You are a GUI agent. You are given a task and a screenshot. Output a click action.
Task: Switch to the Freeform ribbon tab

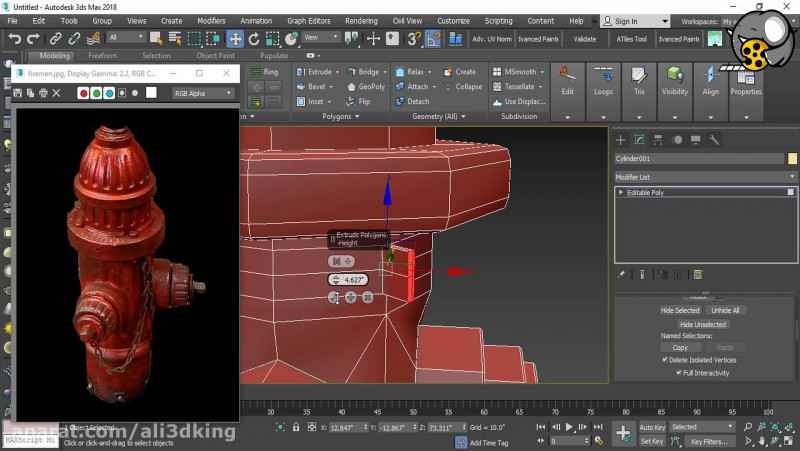[103, 56]
